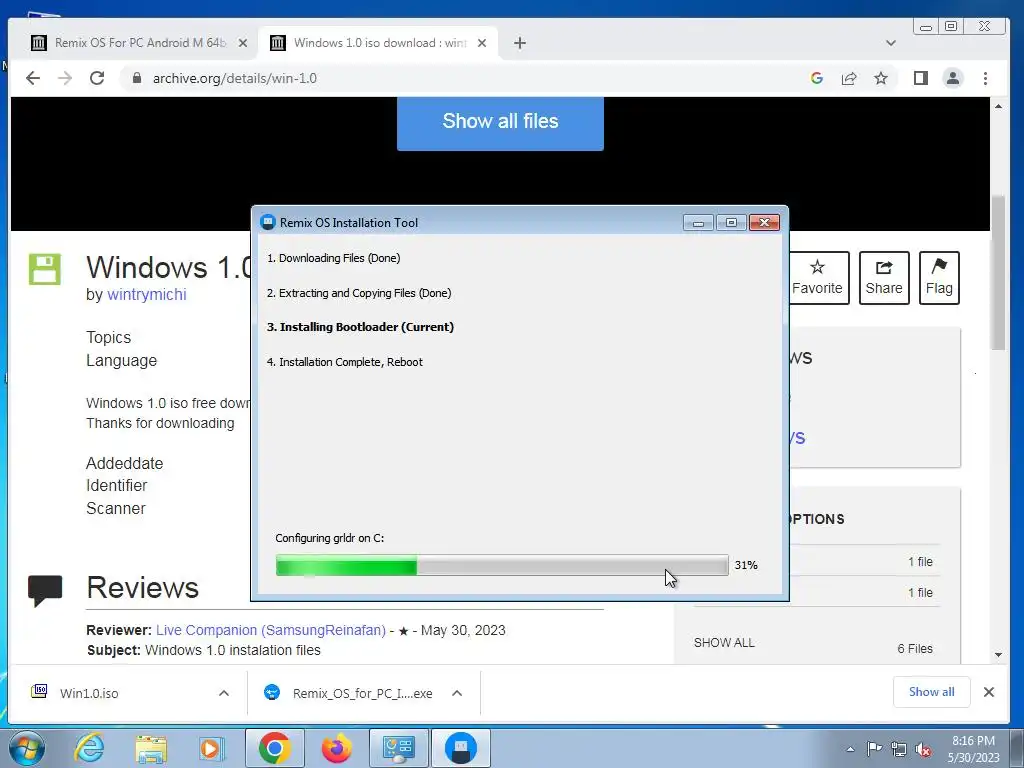This screenshot has height=768, width=1024.
Task: Click the 6 Files link
Action: 915,648
